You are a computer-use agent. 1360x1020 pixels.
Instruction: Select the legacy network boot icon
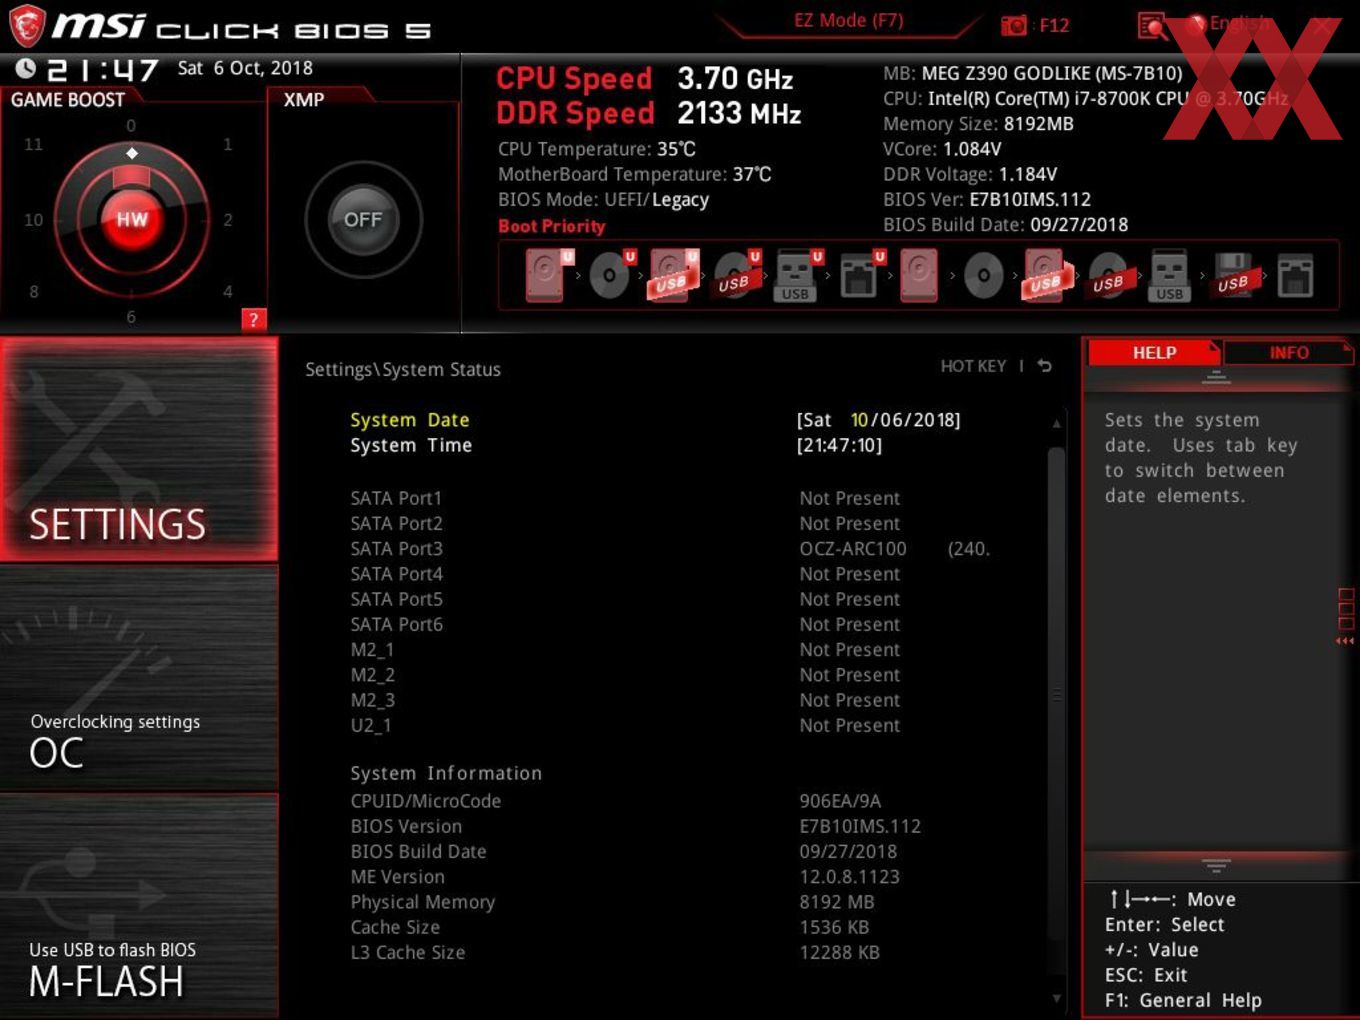tap(1295, 275)
